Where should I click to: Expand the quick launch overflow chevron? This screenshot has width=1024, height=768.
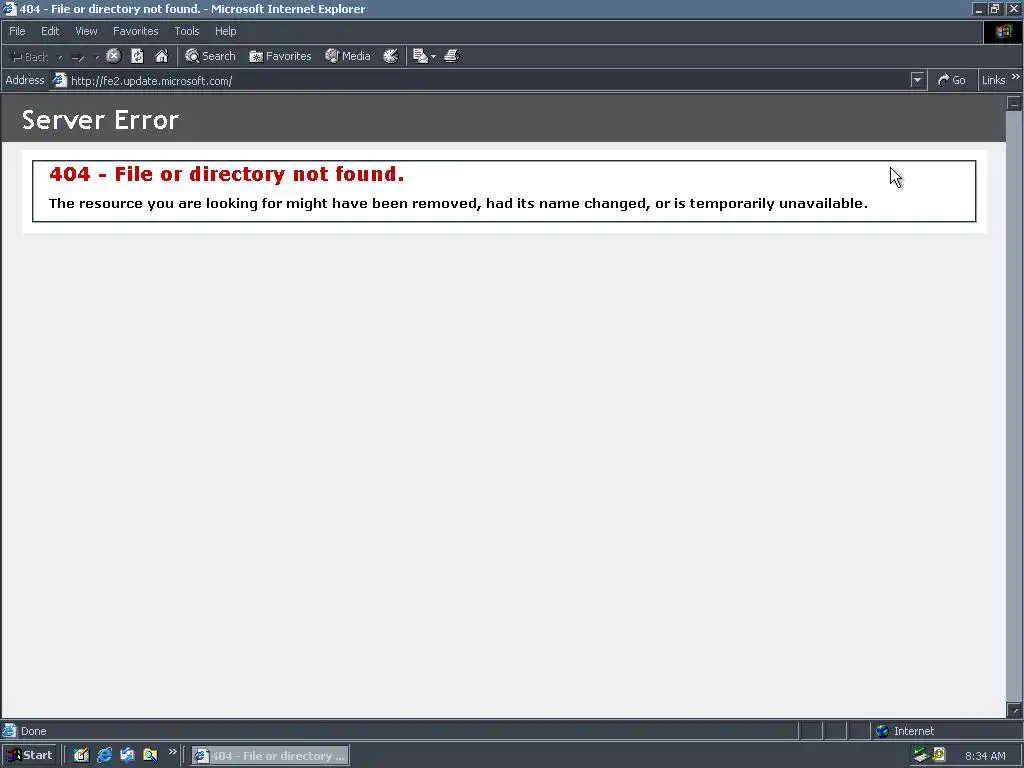pos(172,752)
